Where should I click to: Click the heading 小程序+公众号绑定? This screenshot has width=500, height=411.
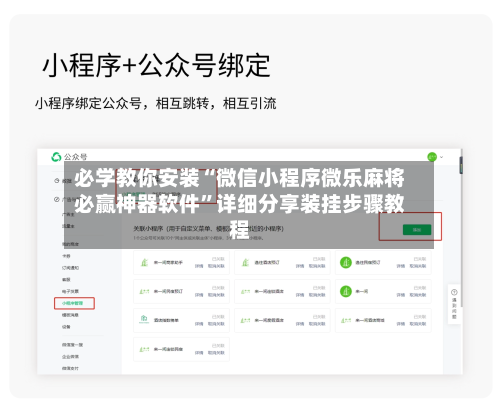pos(156,65)
